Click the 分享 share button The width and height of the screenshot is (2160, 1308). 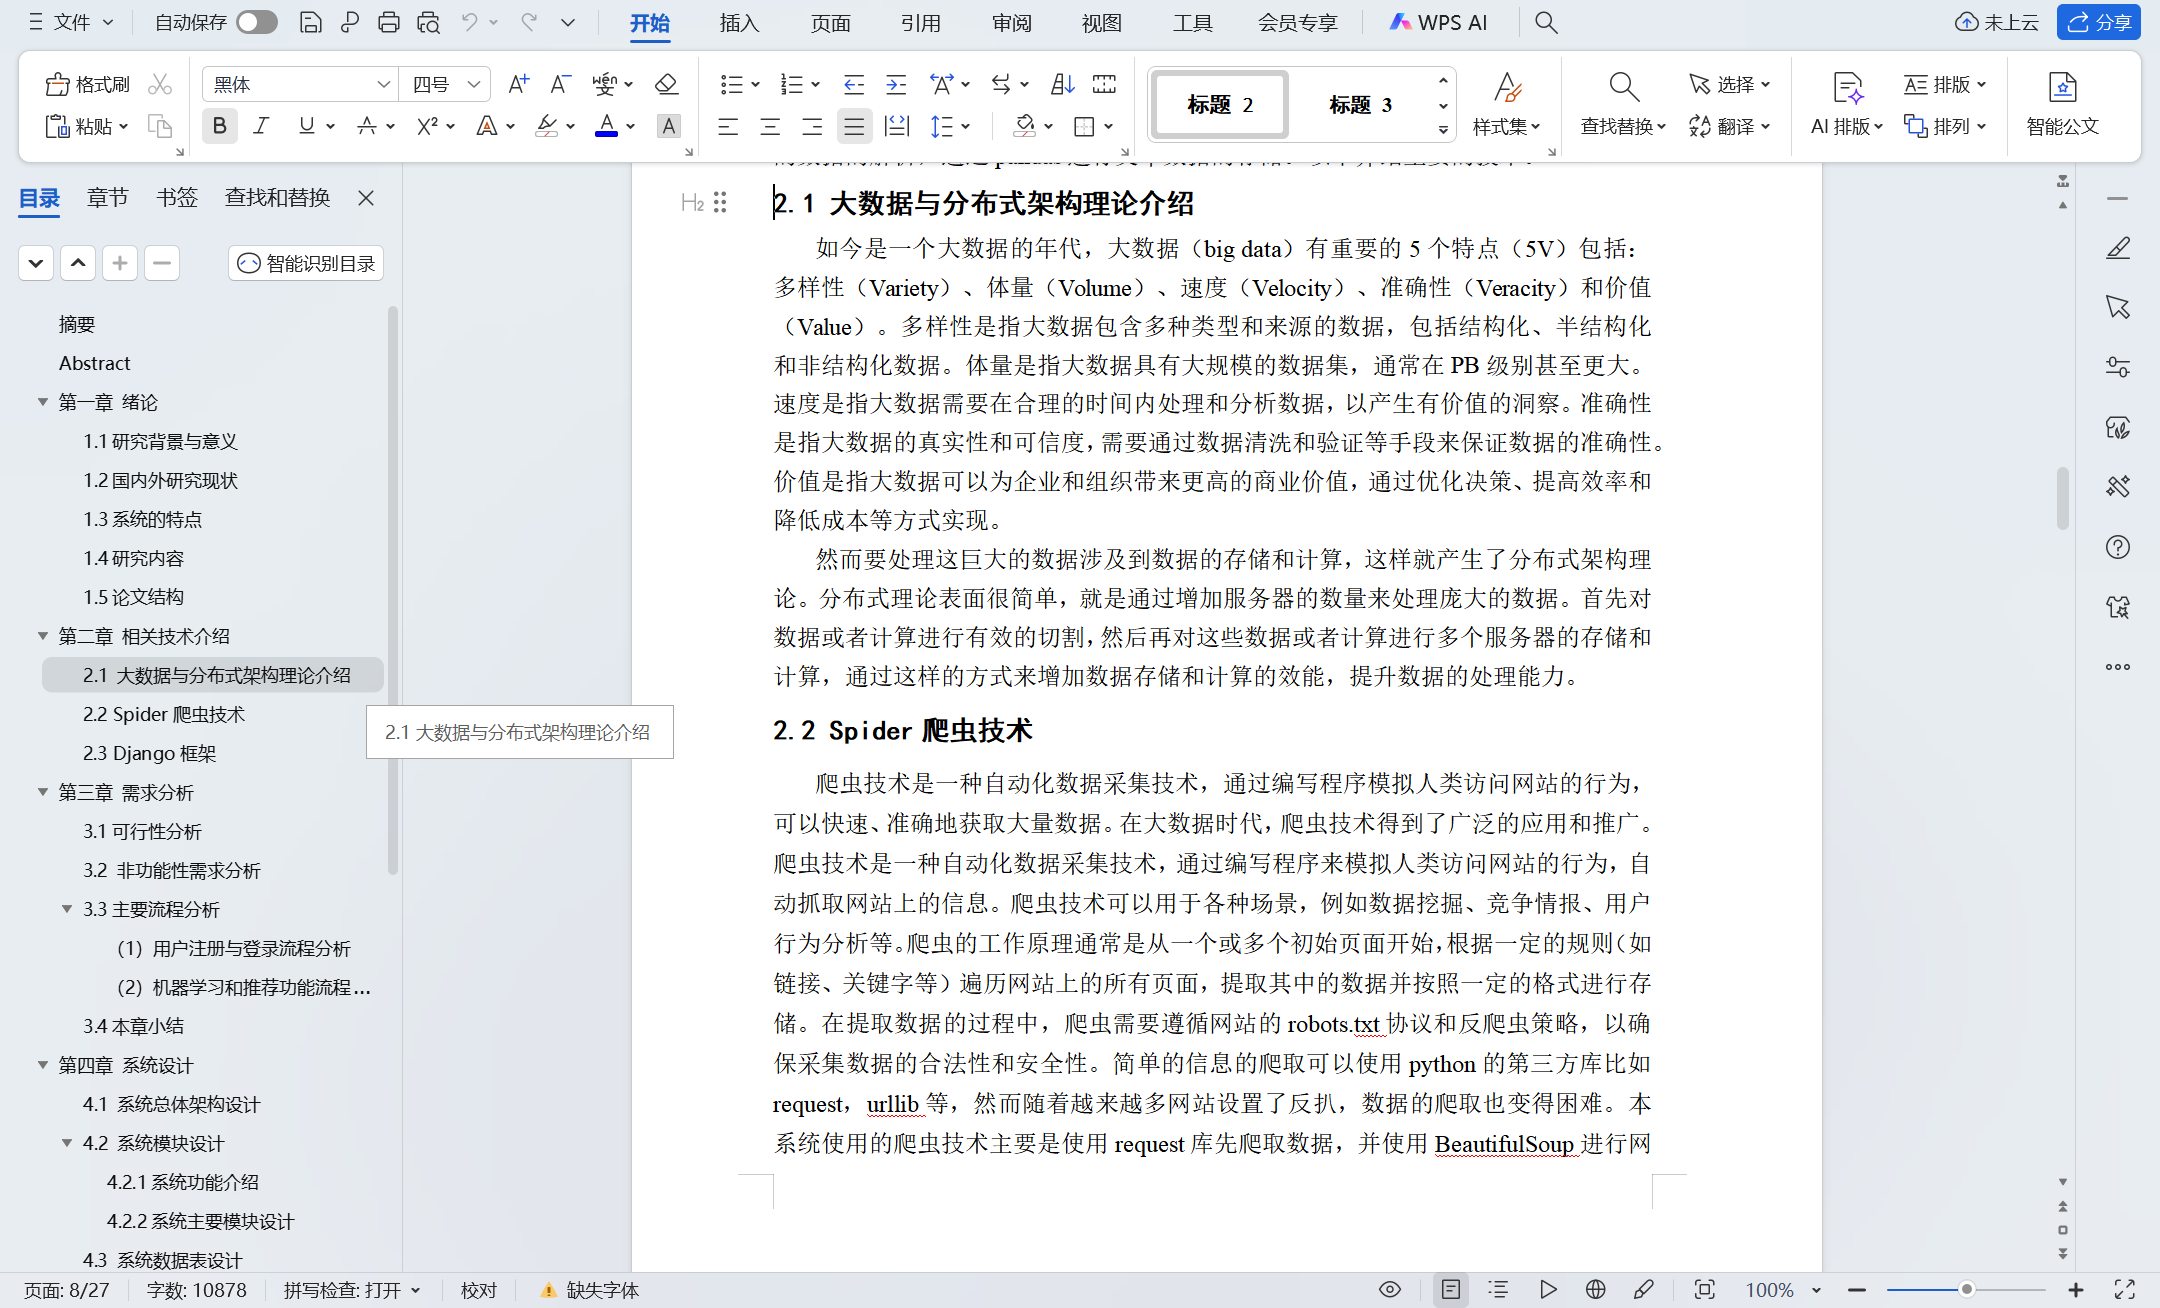tap(2098, 22)
